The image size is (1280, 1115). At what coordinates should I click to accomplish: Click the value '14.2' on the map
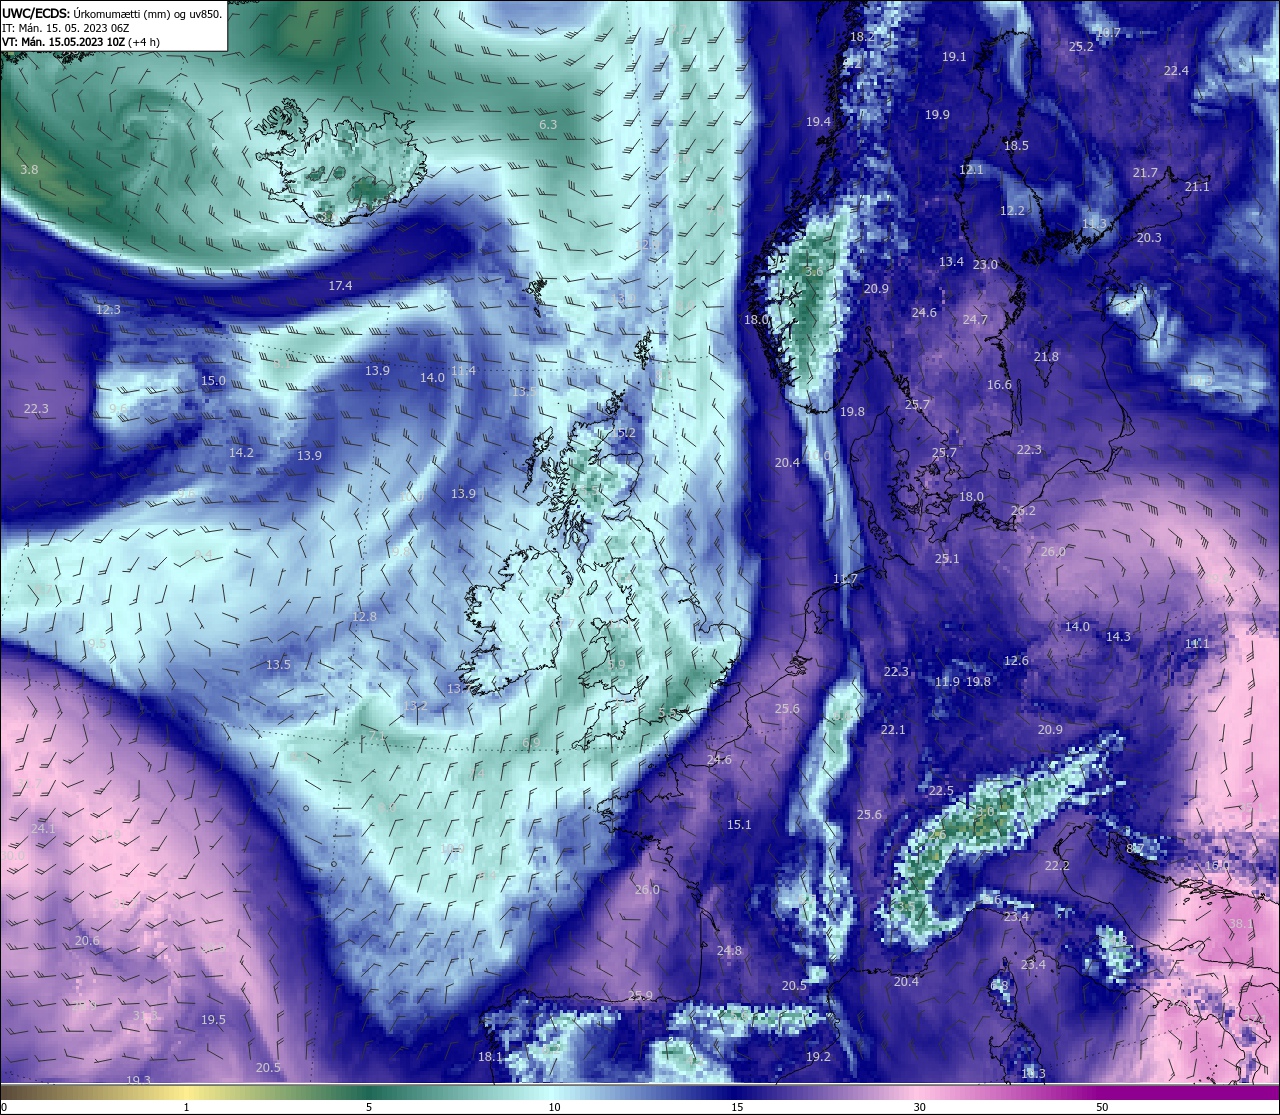click(241, 453)
